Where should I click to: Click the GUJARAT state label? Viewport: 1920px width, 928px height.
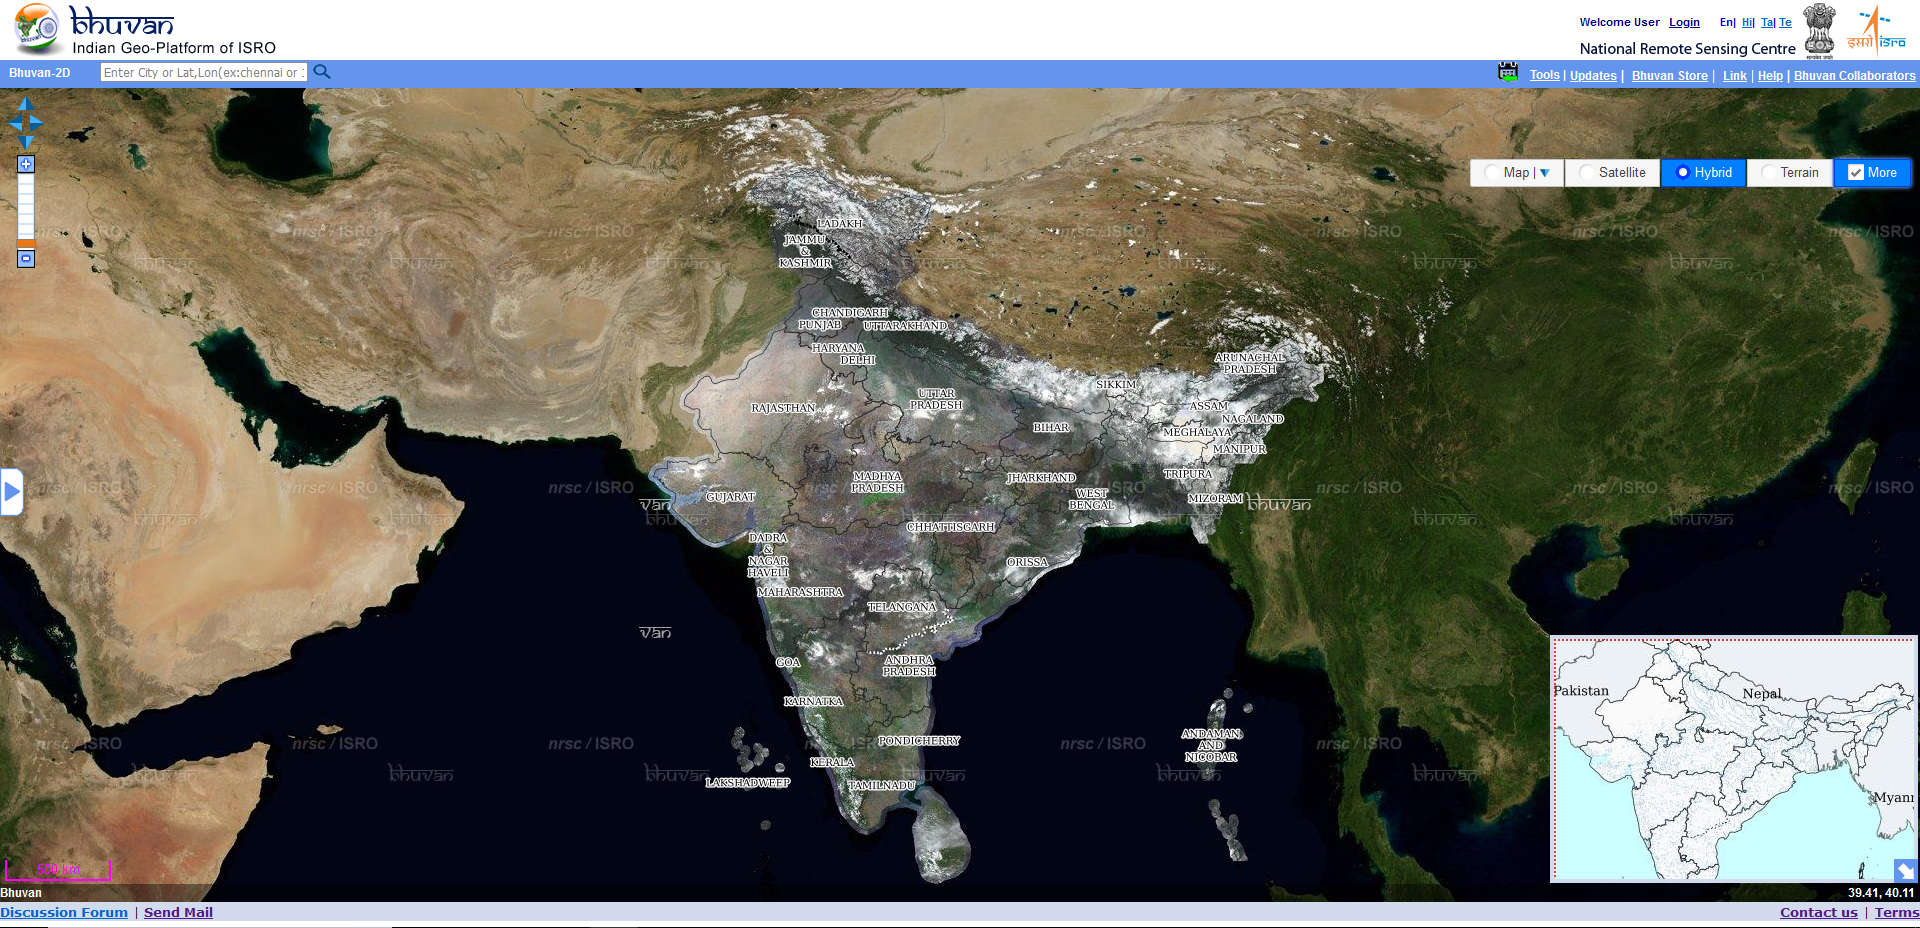pyautogui.click(x=731, y=497)
